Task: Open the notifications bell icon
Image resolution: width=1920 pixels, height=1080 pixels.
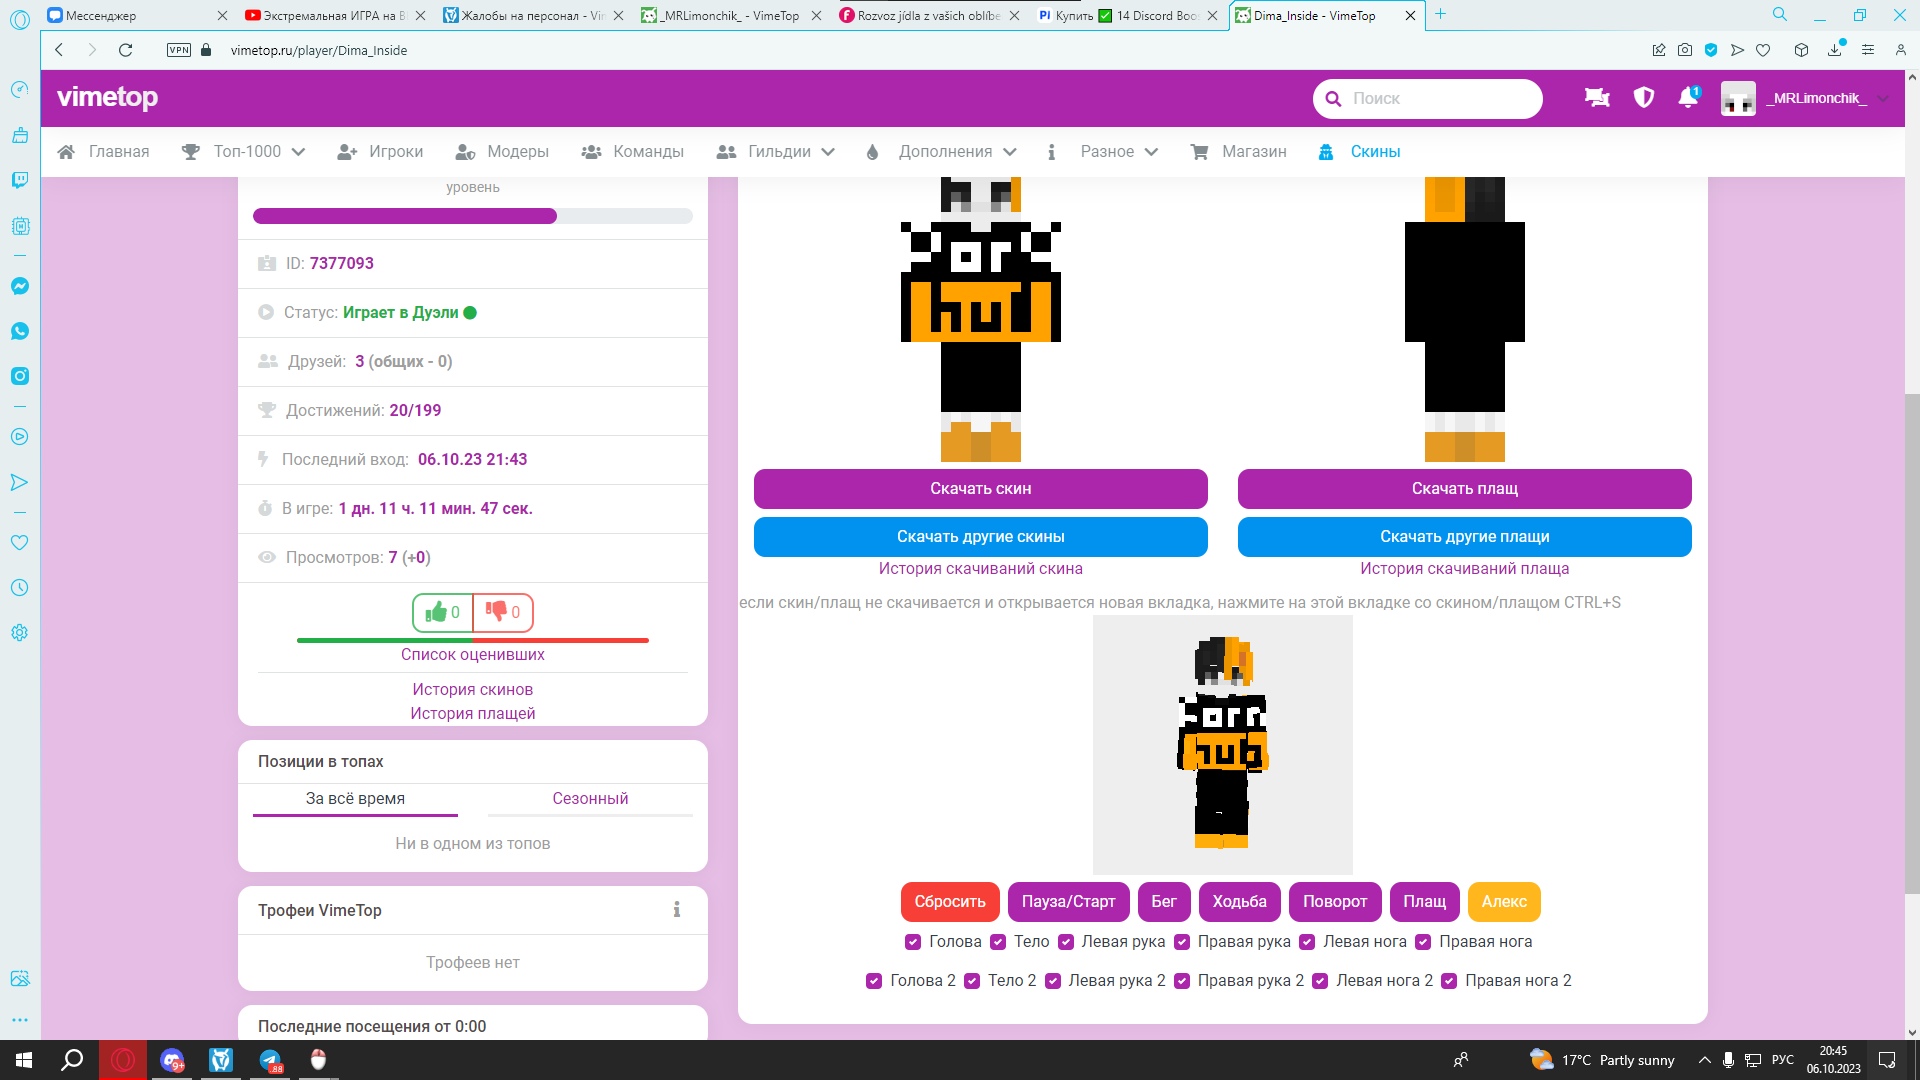Action: coord(1688,97)
